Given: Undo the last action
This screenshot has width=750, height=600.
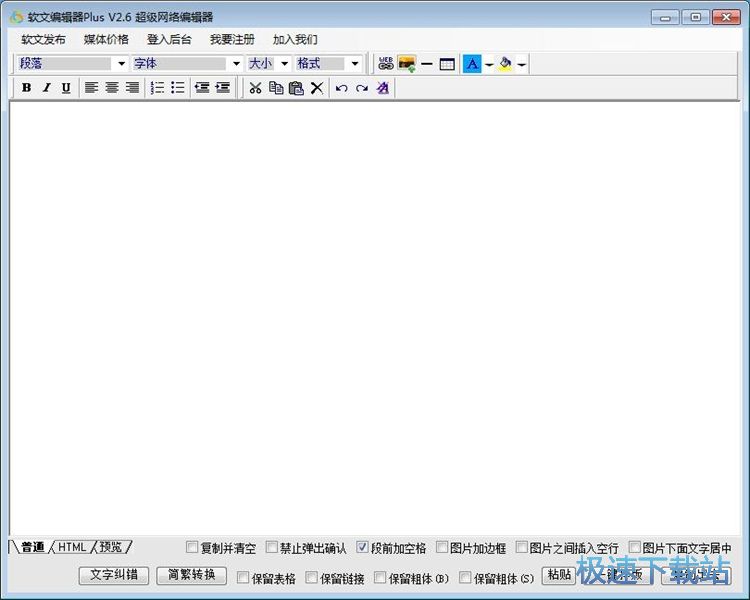Looking at the screenshot, I should [x=341, y=88].
